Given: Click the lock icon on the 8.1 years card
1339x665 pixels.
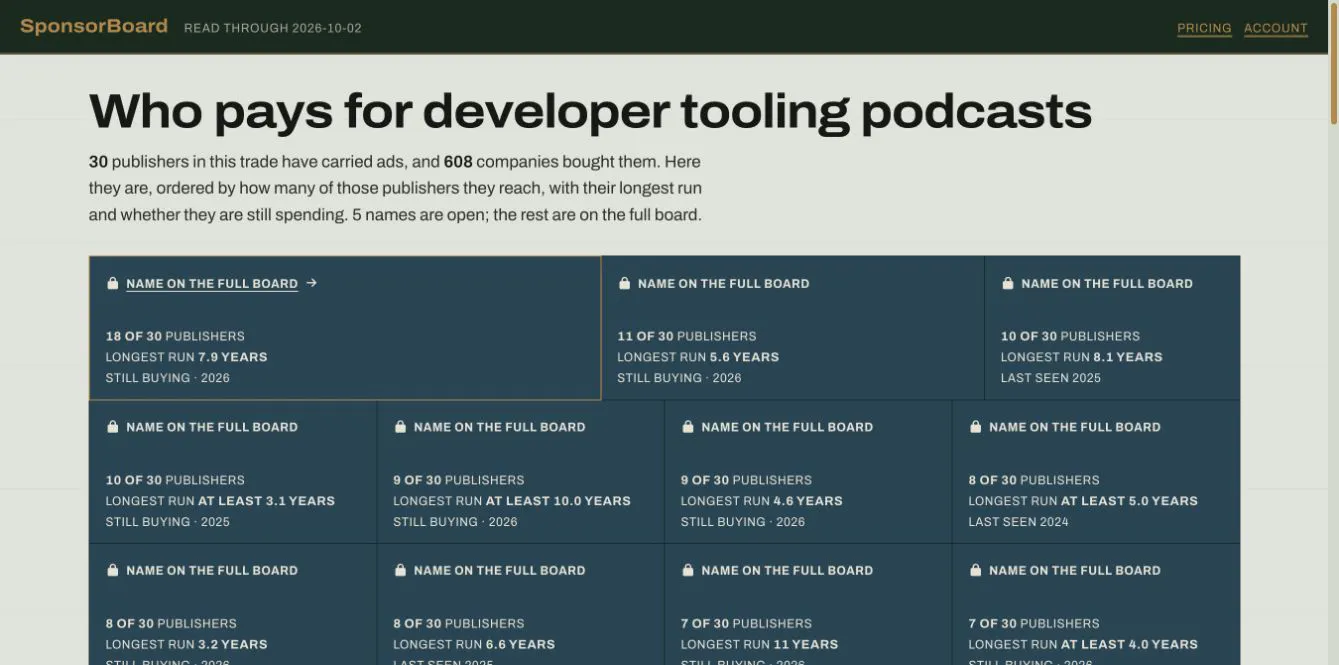Looking at the screenshot, I should [1008, 283].
